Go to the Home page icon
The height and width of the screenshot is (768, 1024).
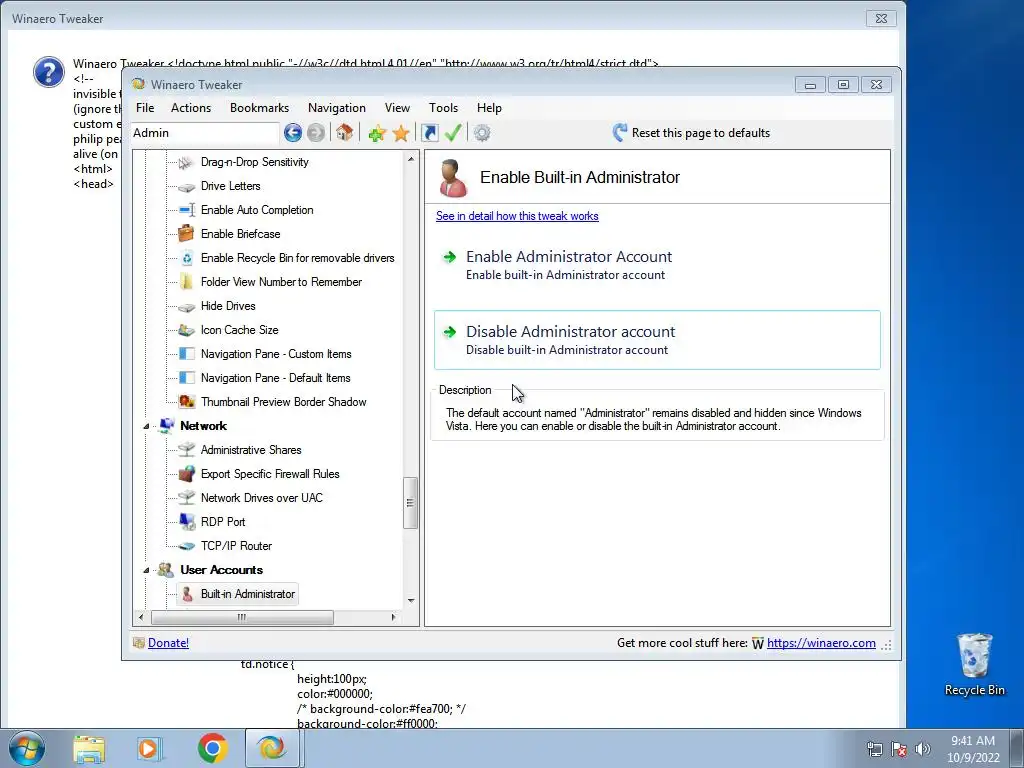coord(344,133)
